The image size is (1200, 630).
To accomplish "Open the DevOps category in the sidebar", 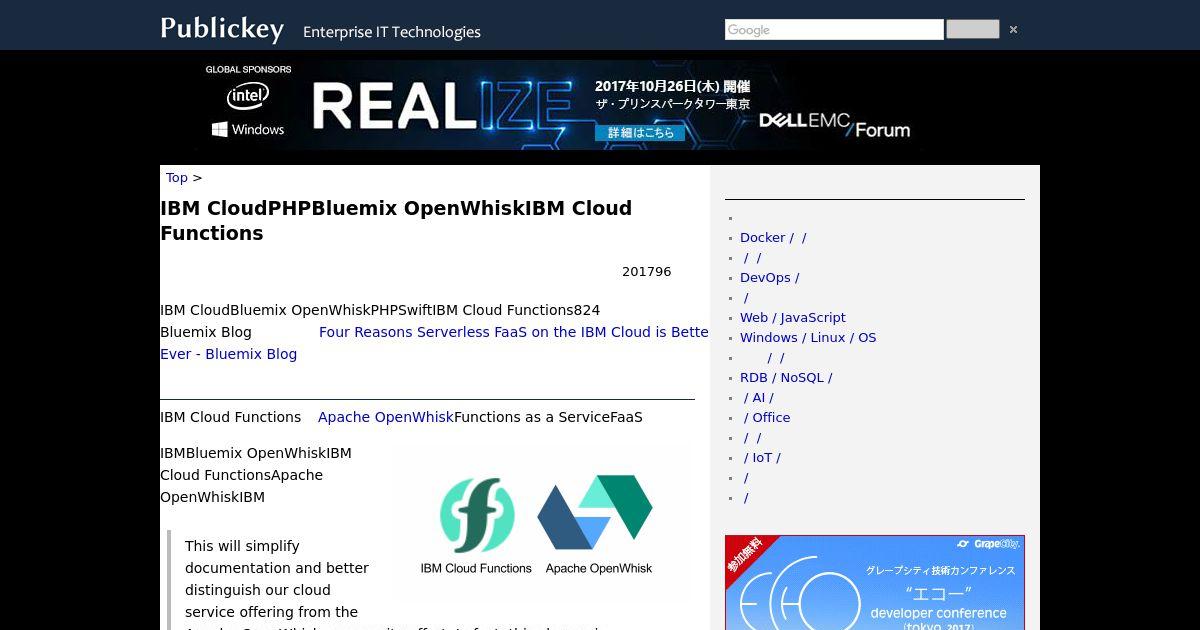I will pyautogui.click(x=769, y=278).
